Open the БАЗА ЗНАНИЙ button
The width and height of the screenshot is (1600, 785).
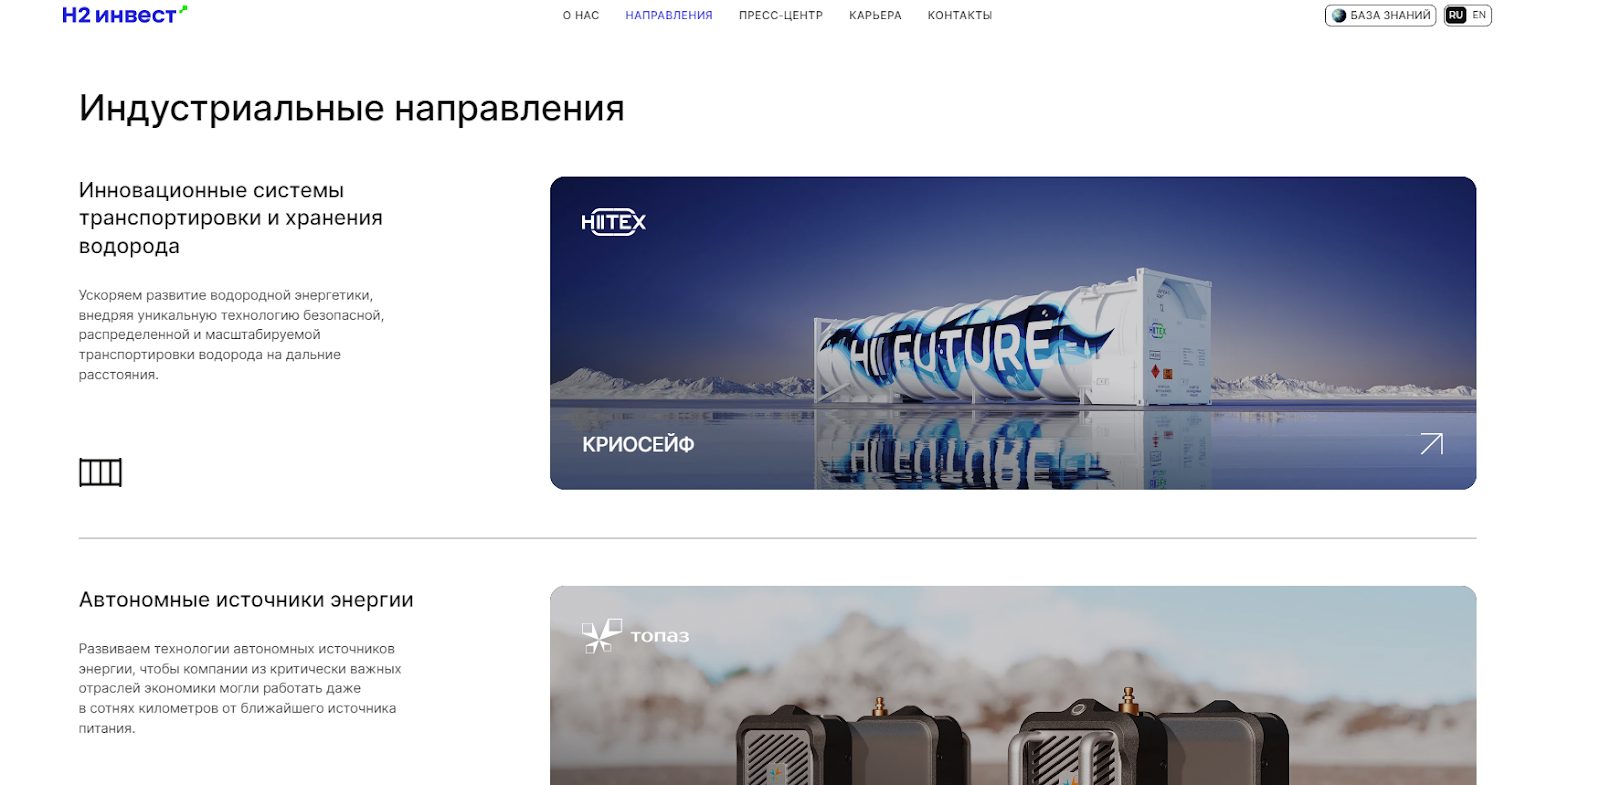1380,15
